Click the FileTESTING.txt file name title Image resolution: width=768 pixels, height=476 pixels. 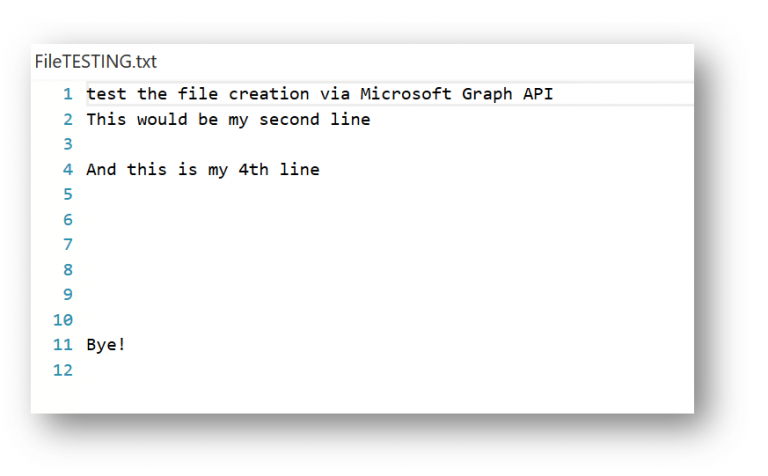click(x=96, y=62)
